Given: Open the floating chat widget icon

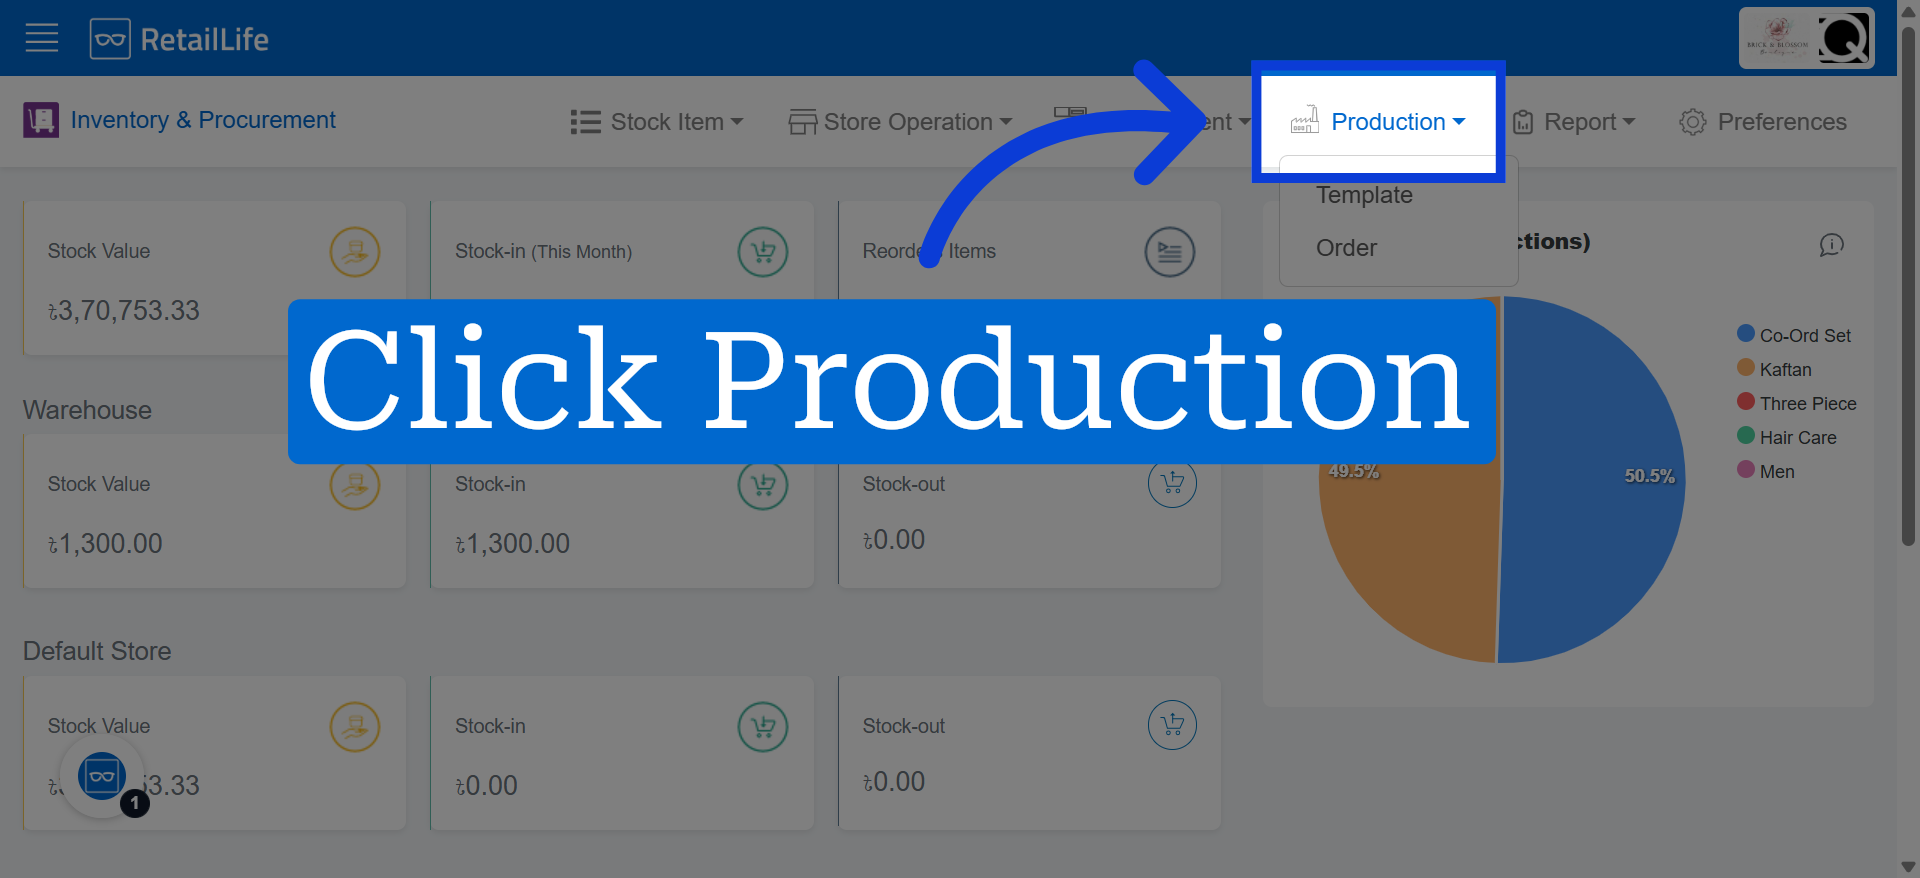Looking at the screenshot, I should 102,776.
